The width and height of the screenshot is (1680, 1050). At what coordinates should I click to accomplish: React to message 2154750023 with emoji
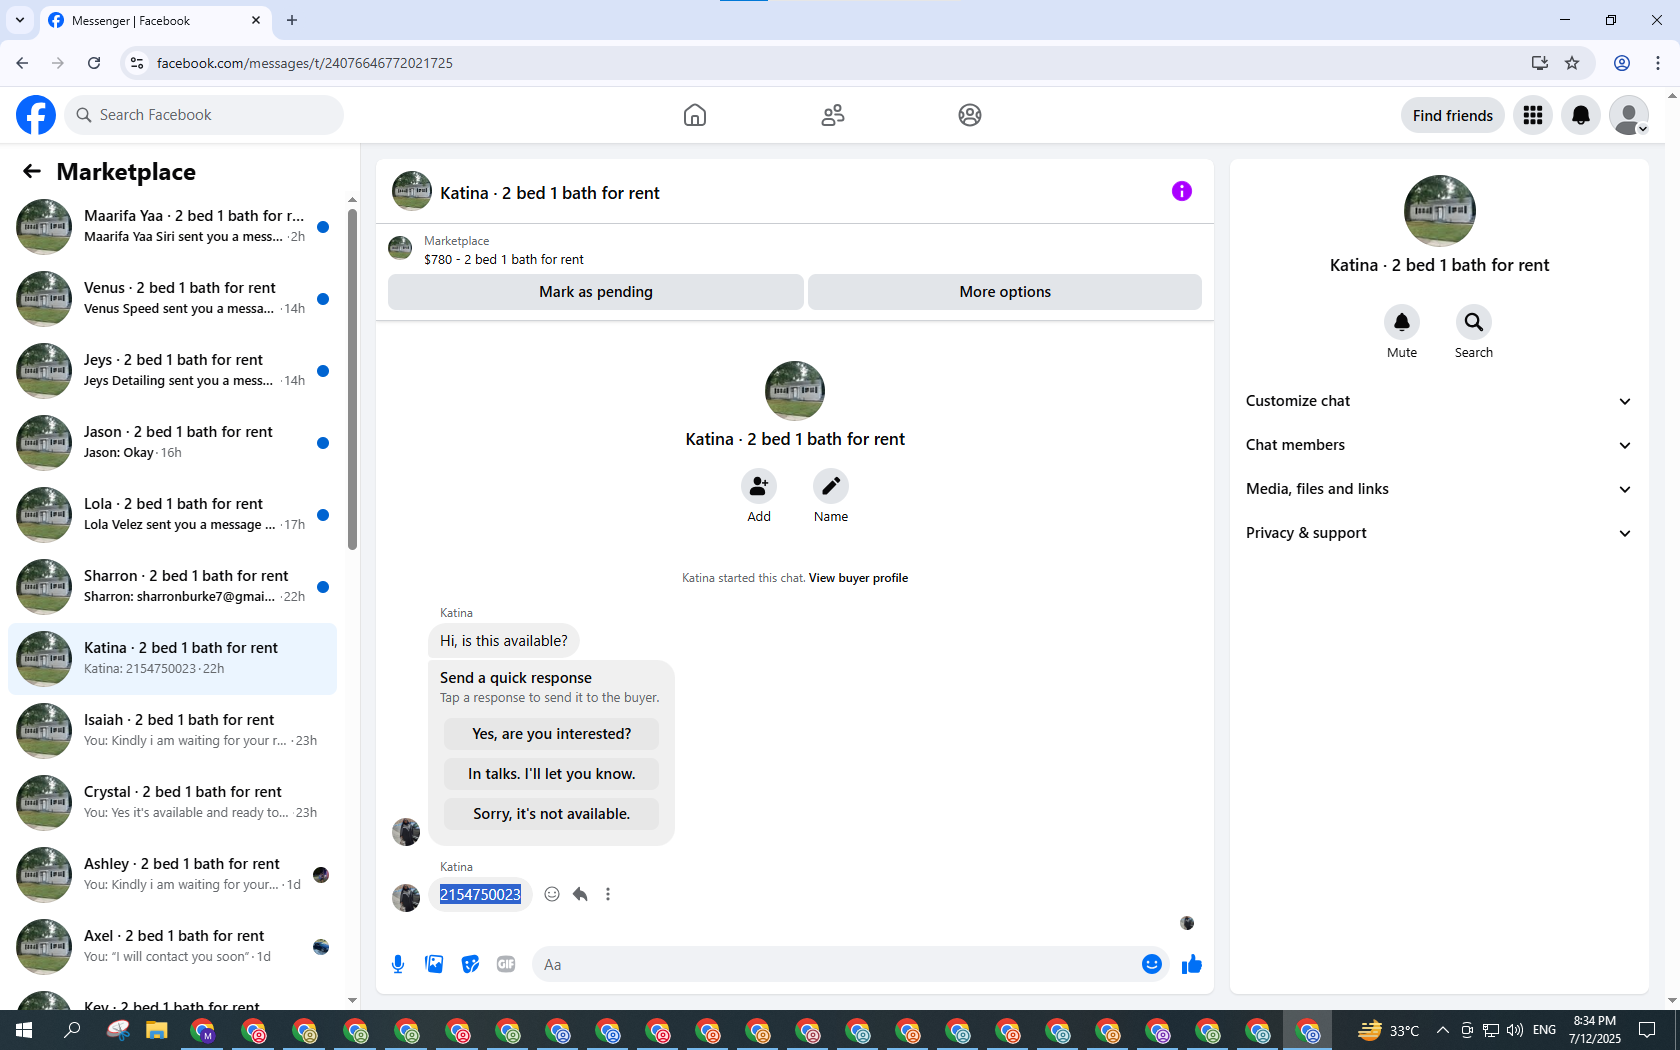click(552, 894)
